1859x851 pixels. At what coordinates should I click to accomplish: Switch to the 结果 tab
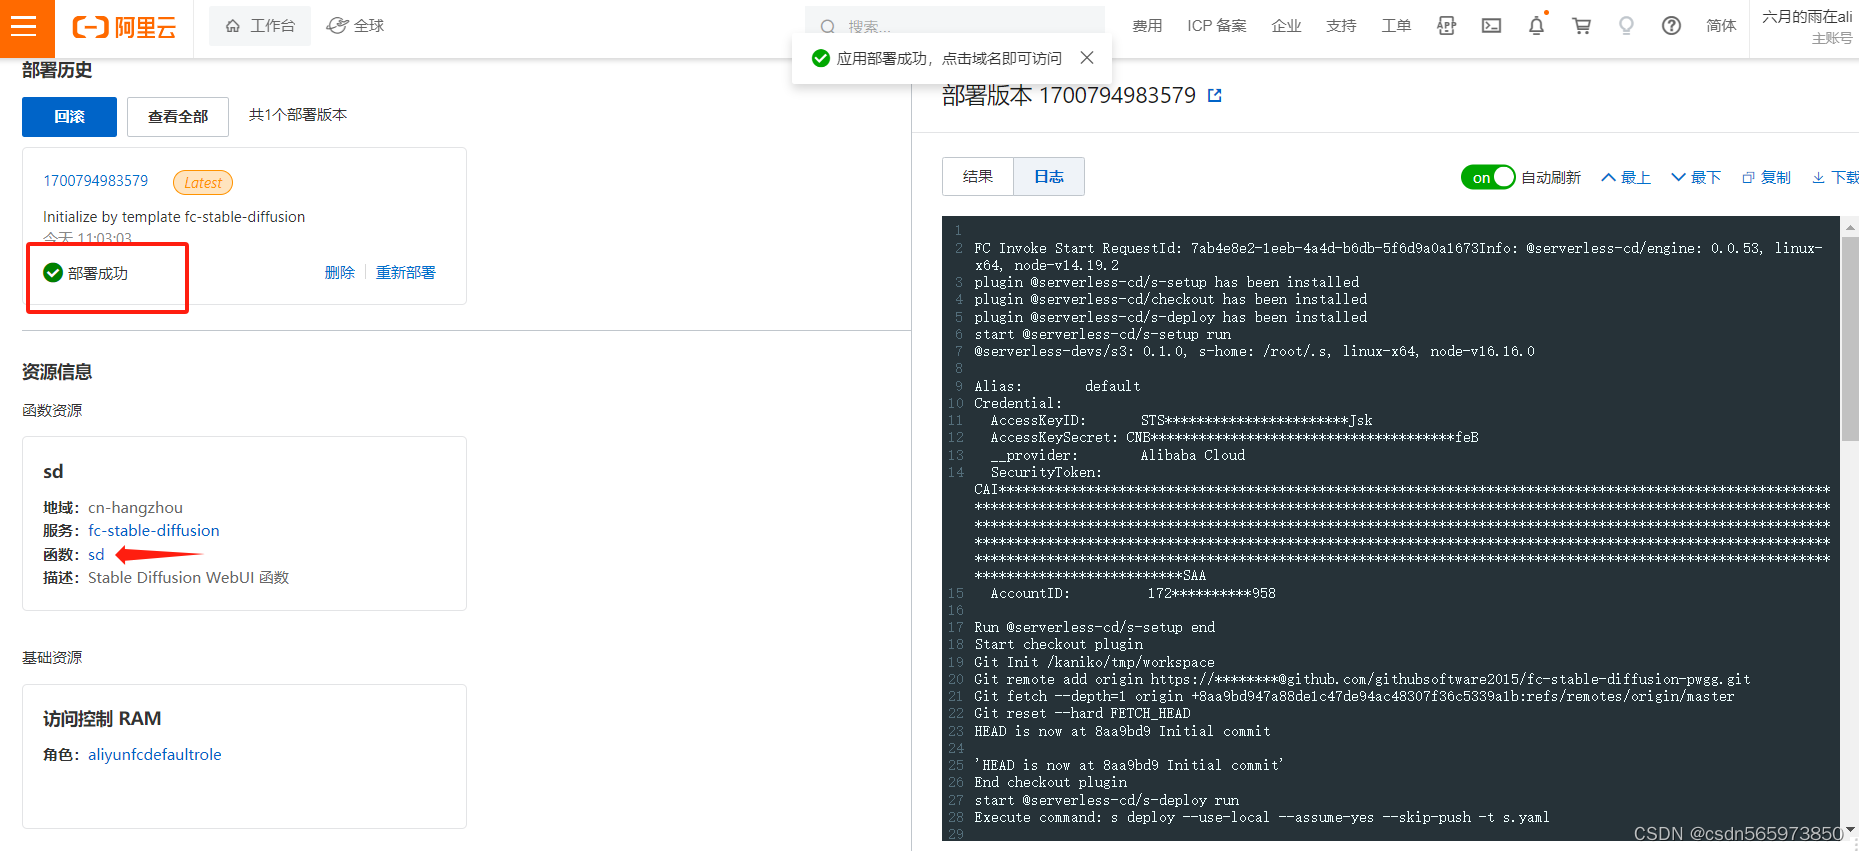(978, 177)
